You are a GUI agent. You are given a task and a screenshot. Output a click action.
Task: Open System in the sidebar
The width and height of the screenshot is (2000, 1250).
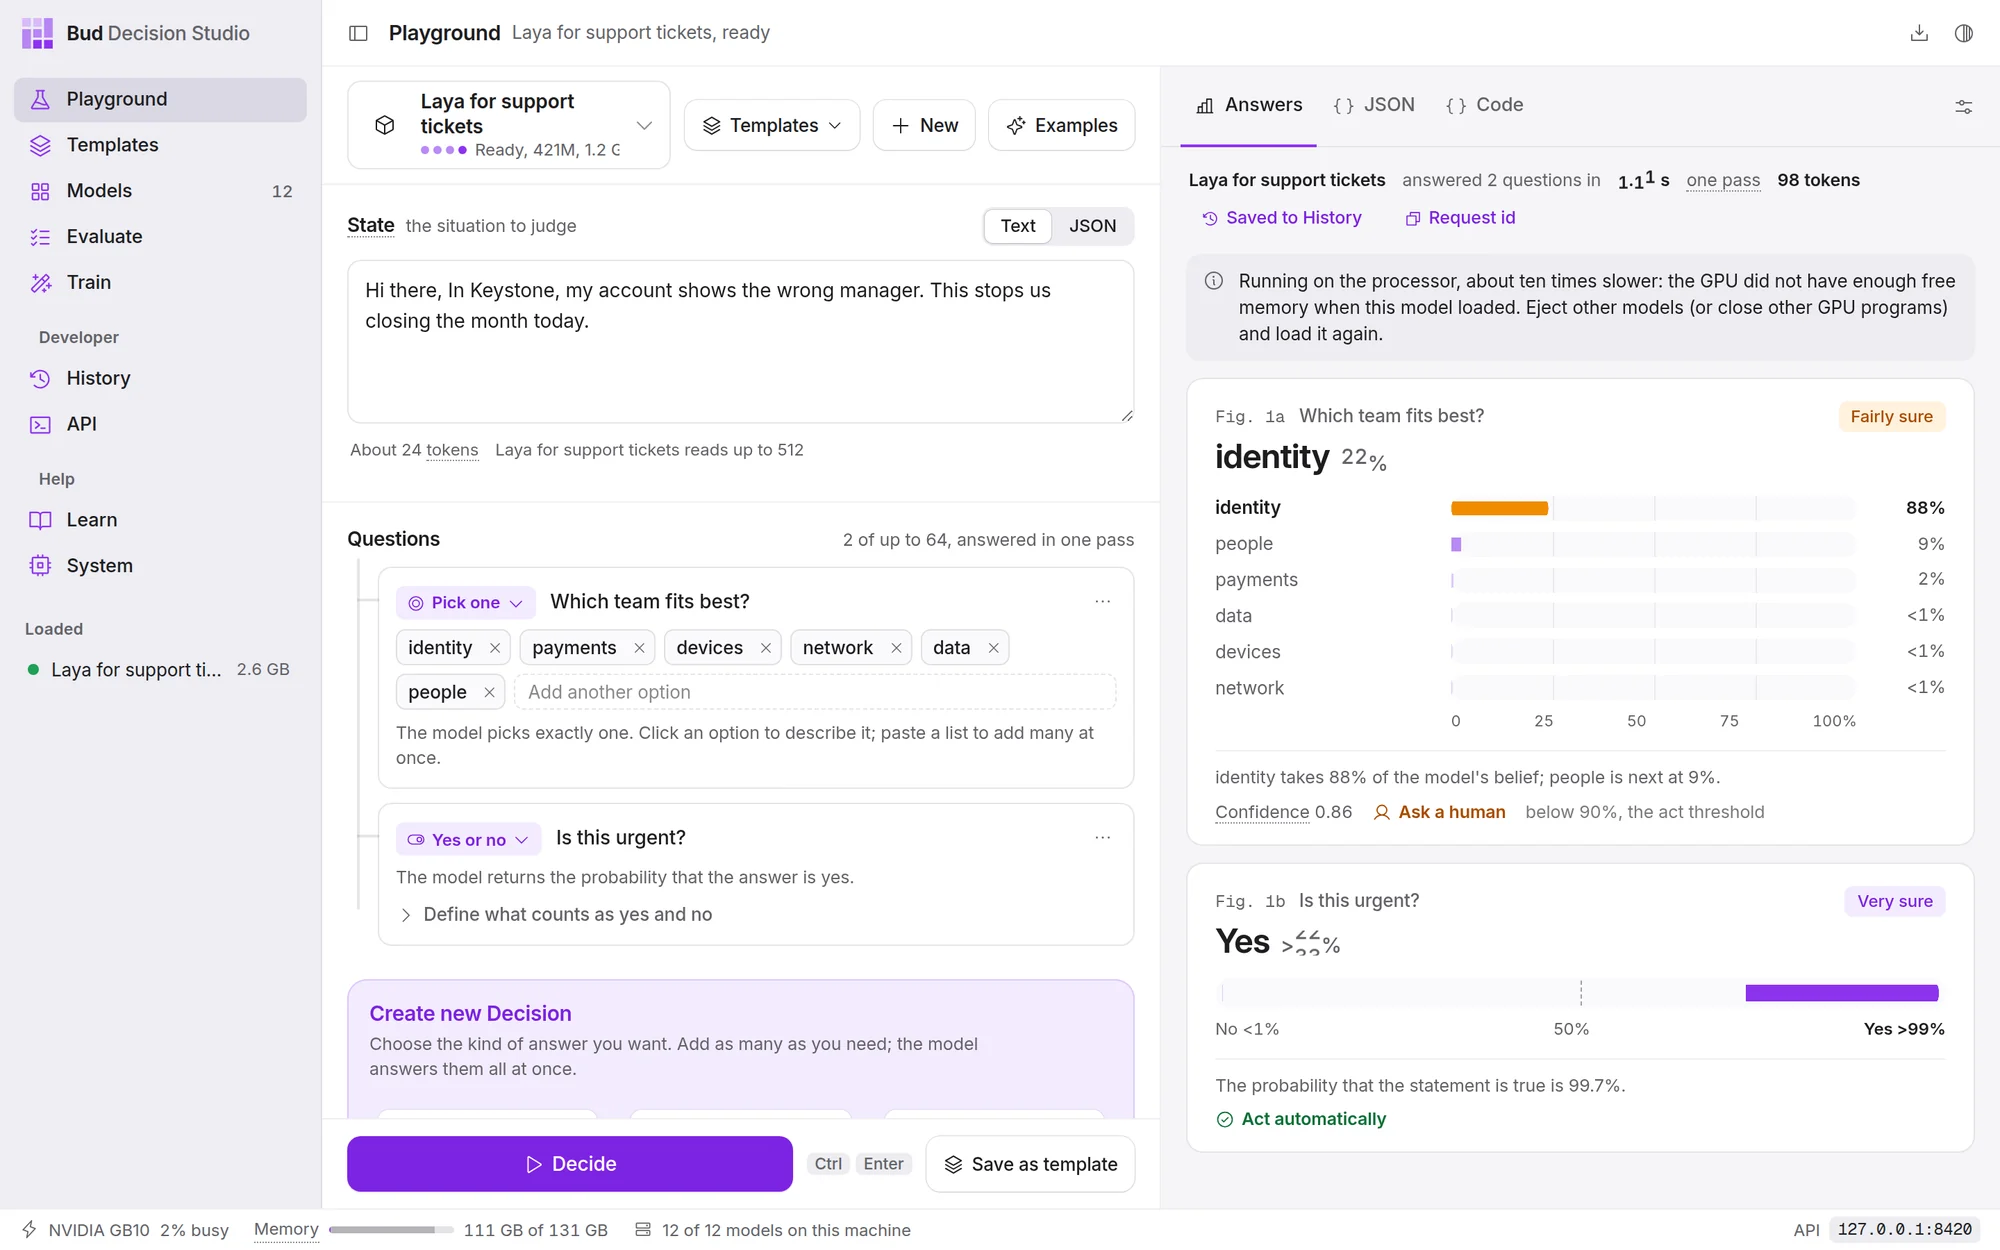click(160, 566)
